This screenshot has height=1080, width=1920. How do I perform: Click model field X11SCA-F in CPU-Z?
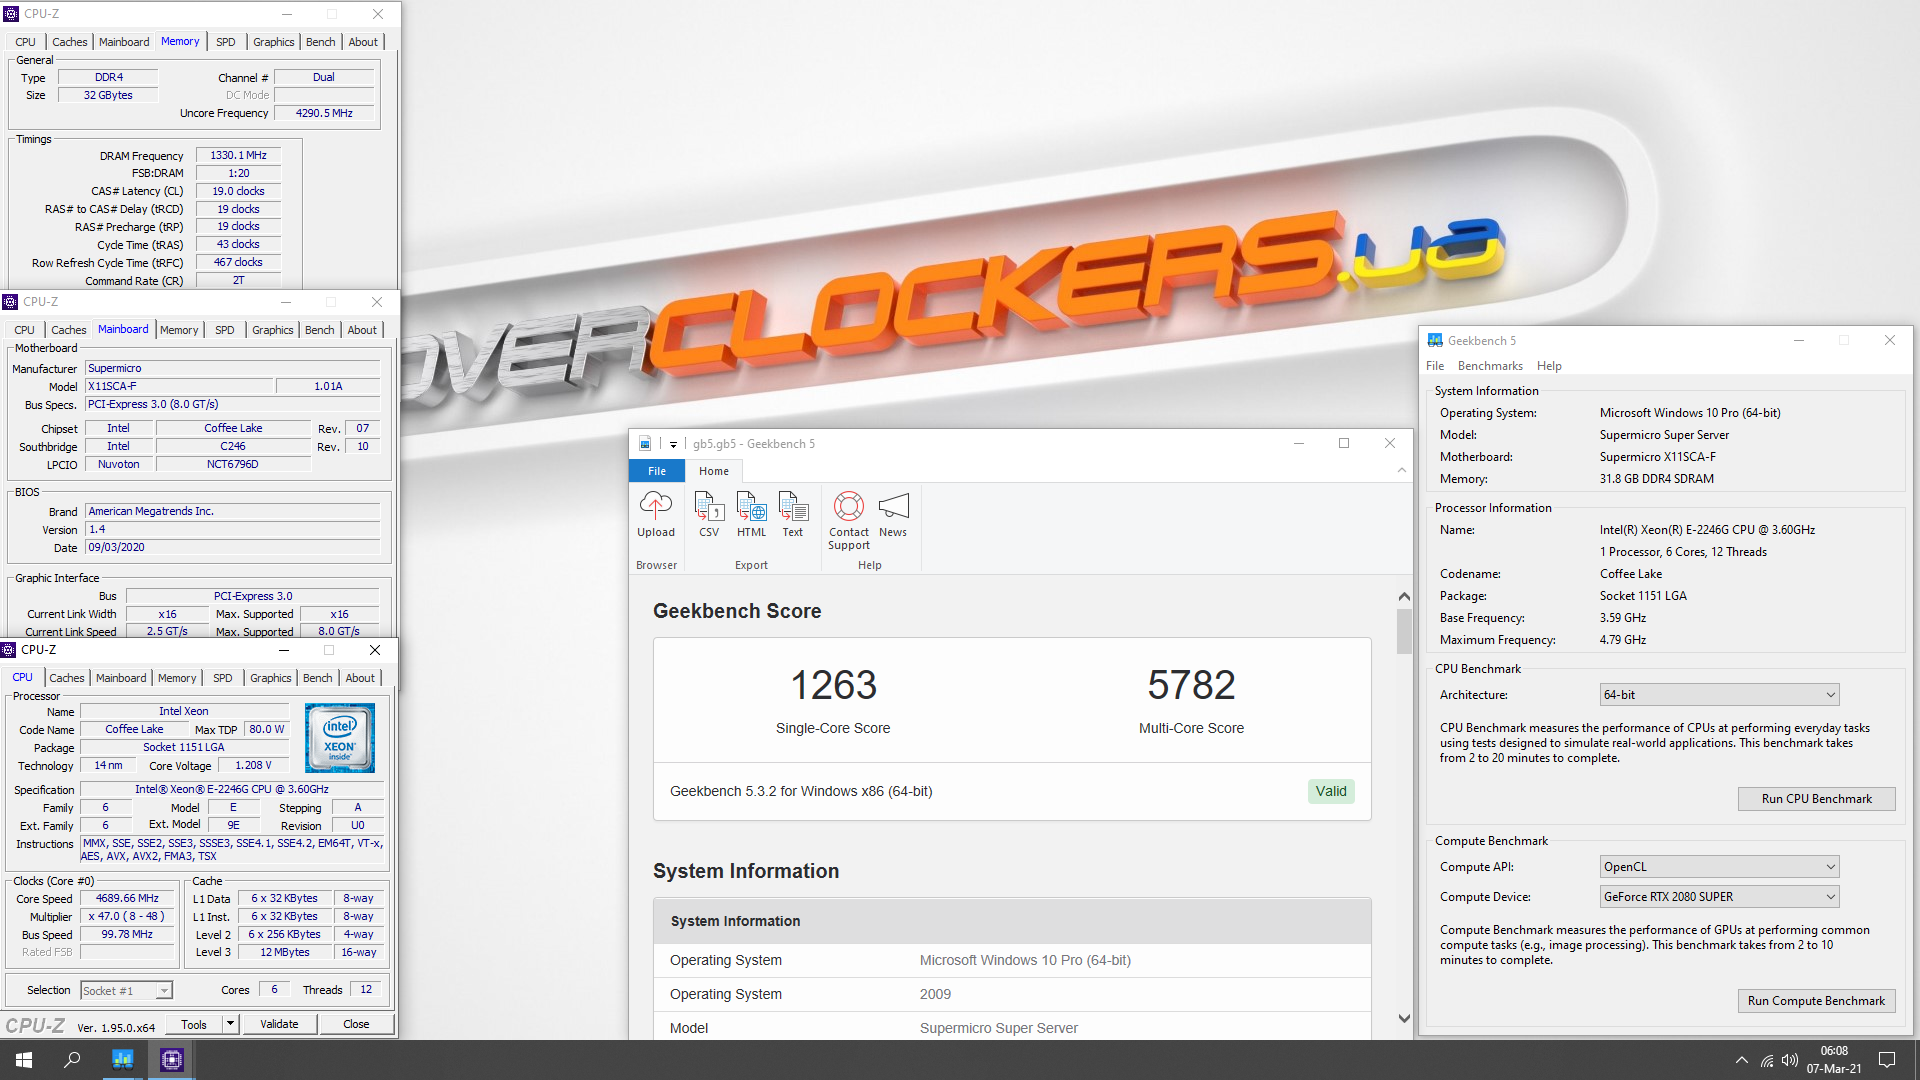pyautogui.click(x=180, y=386)
